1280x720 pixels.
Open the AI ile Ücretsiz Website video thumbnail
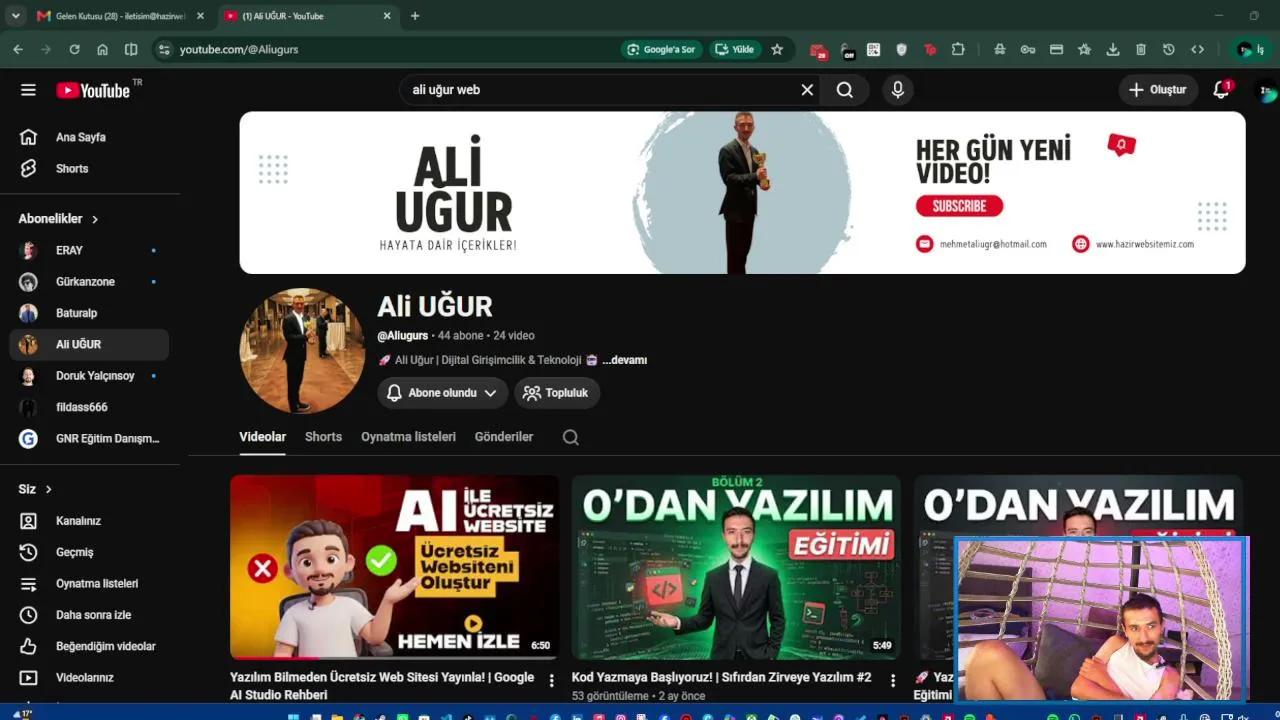pos(394,567)
